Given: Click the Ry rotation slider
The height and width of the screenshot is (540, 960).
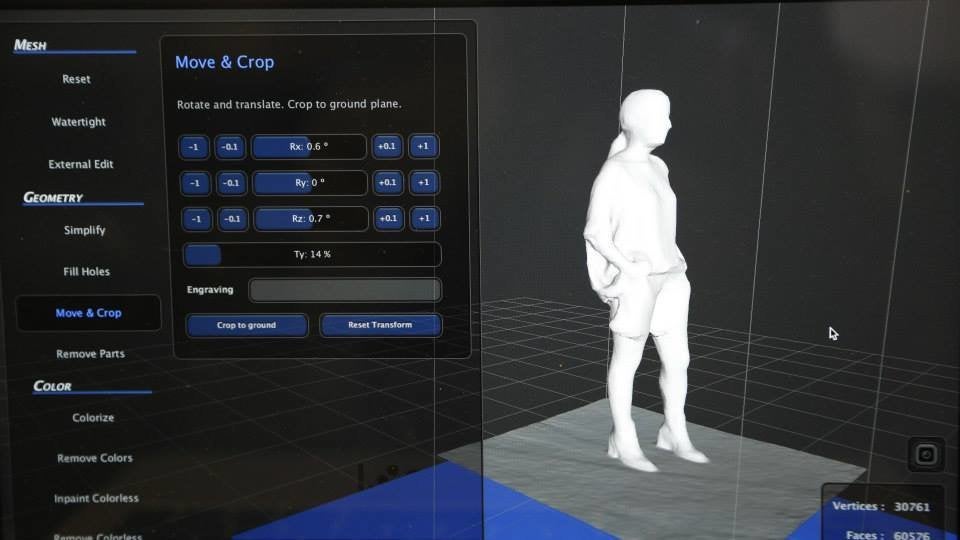Looking at the screenshot, I should coord(310,183).
